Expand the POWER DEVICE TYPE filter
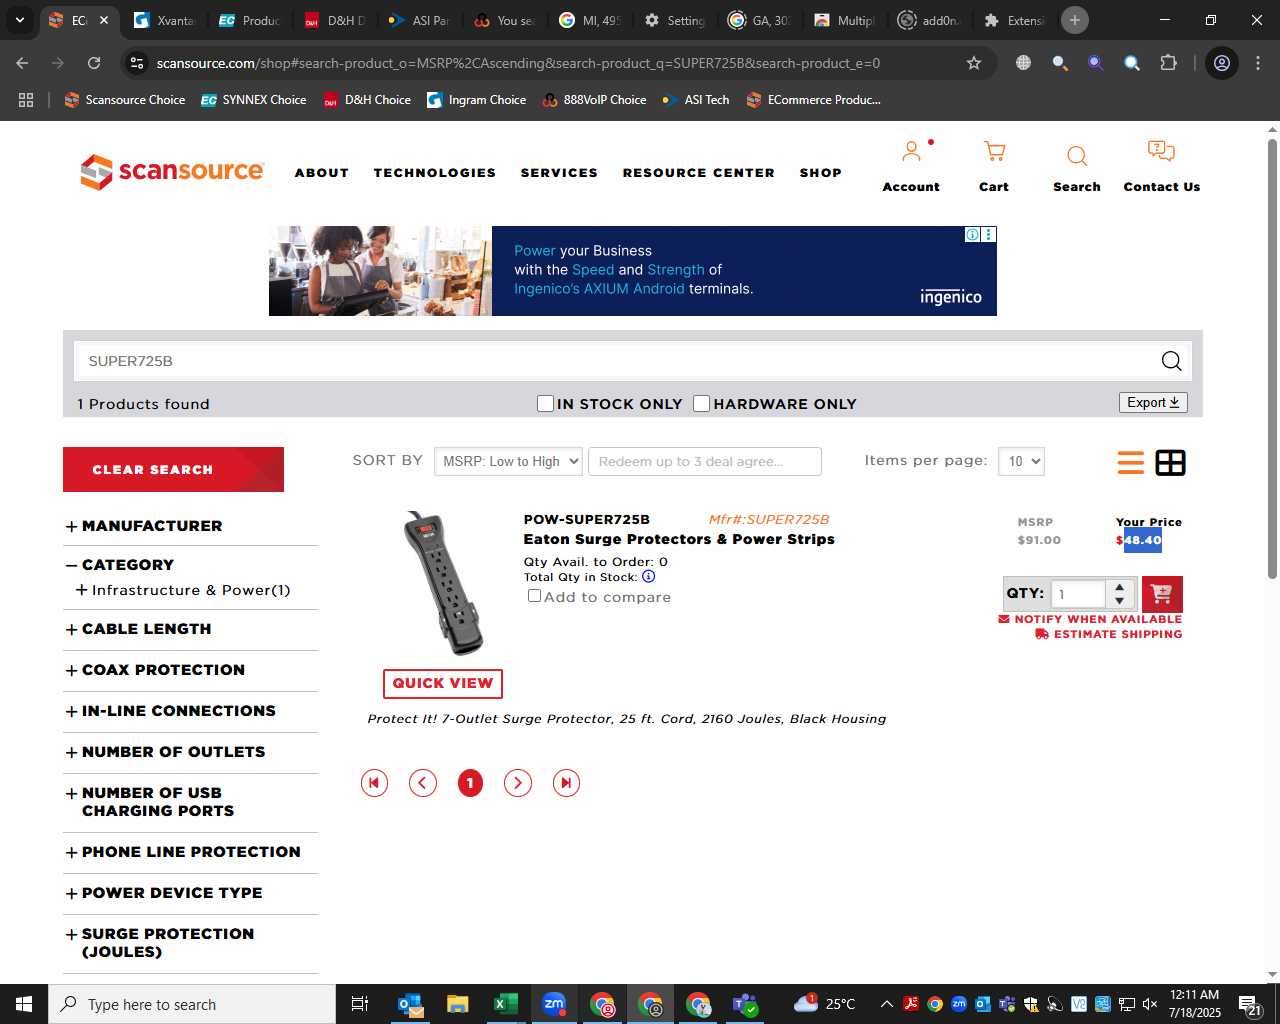The height and width of the screenshot is (1024, 1280). (71, 893)
